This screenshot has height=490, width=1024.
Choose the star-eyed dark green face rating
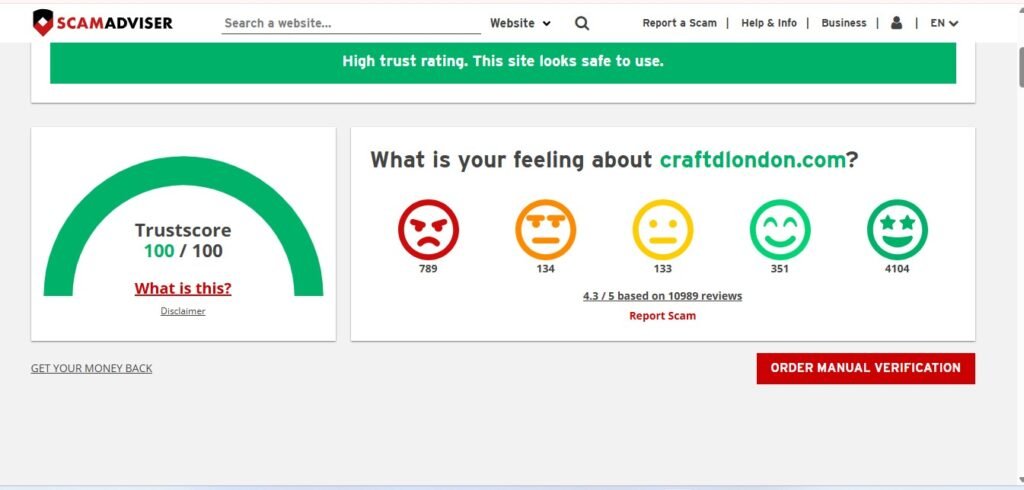pos(897,230)
